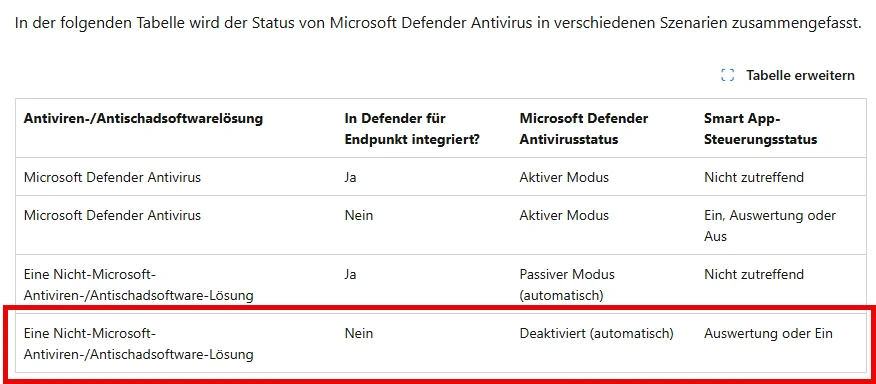Click the 'Deaktiviert (automatisch)' cell
The width and height of the screenshot is (876, 384).
pos(597,334)
